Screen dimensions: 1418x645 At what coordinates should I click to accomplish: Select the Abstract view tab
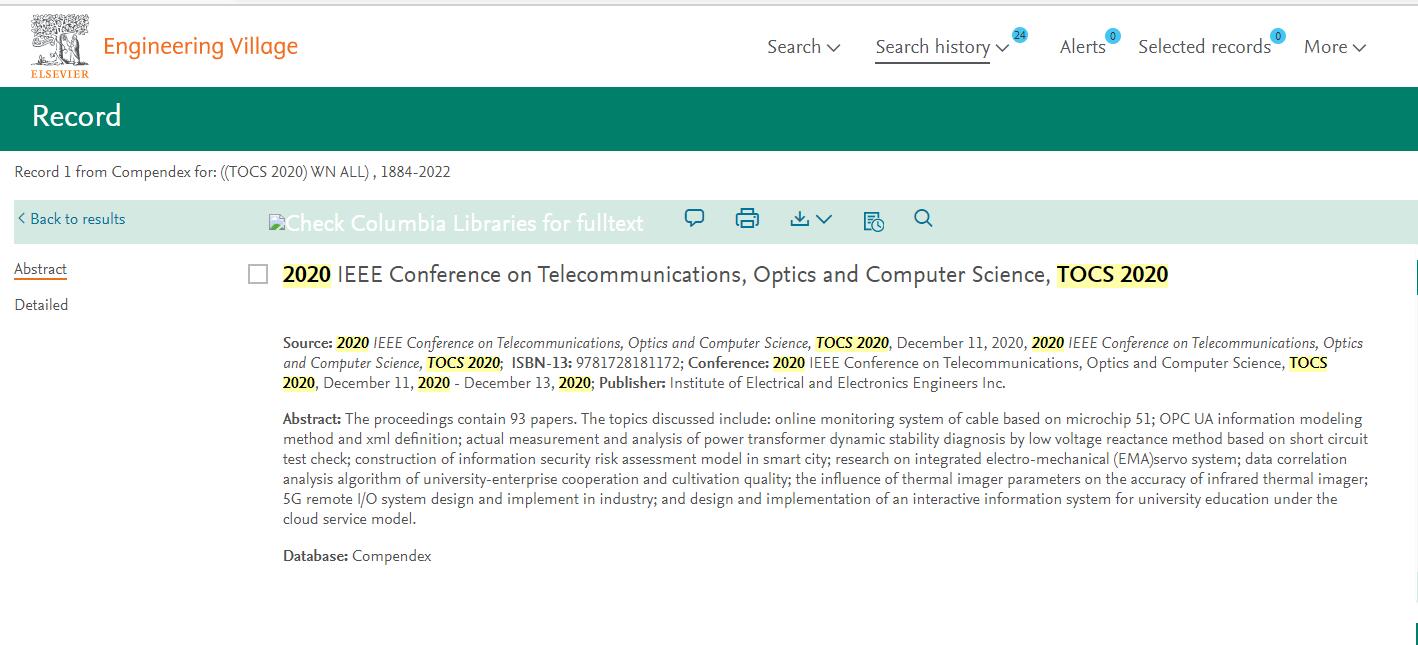pos(40,269)
